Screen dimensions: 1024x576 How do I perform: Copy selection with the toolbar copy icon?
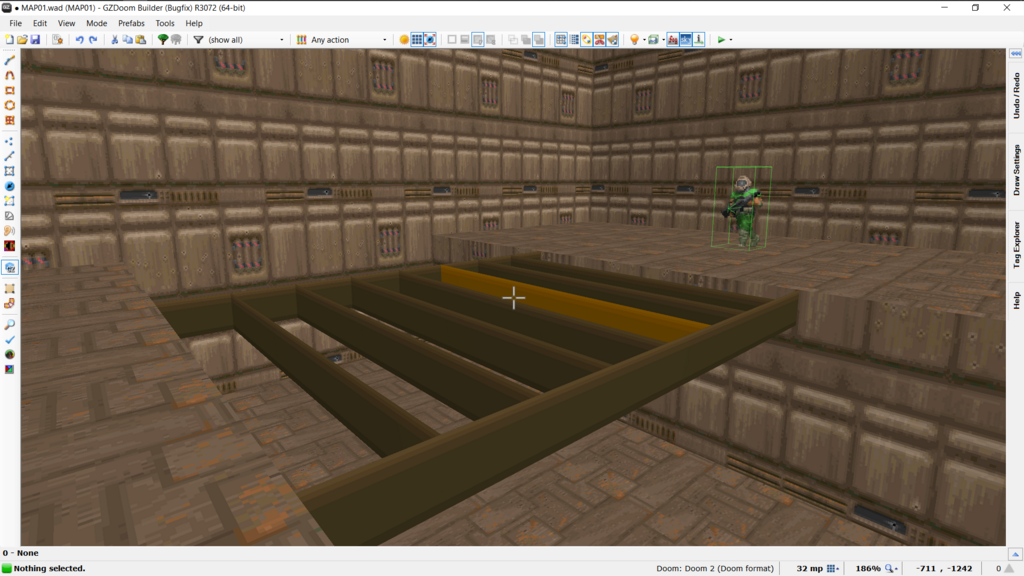pos(127,40)
